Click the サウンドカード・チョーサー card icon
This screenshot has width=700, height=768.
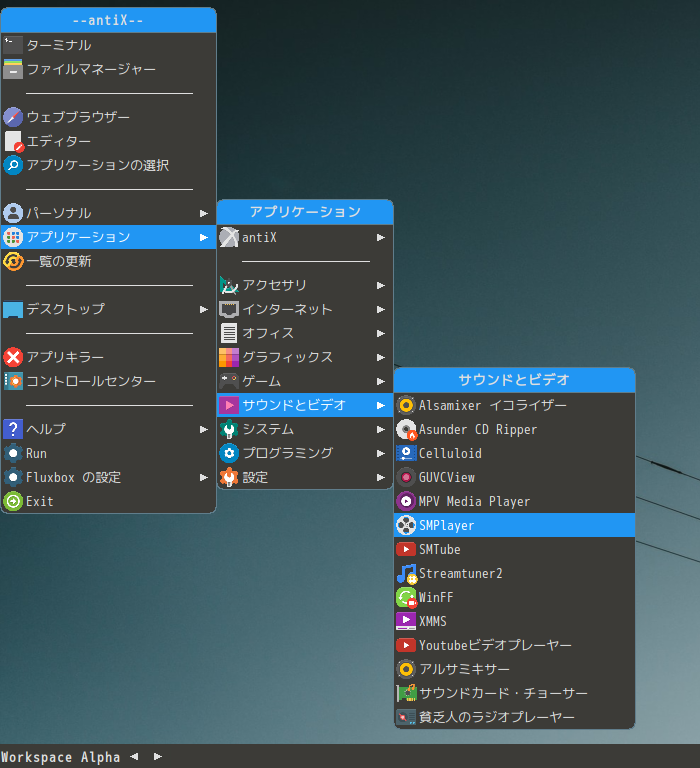(406, 693)
